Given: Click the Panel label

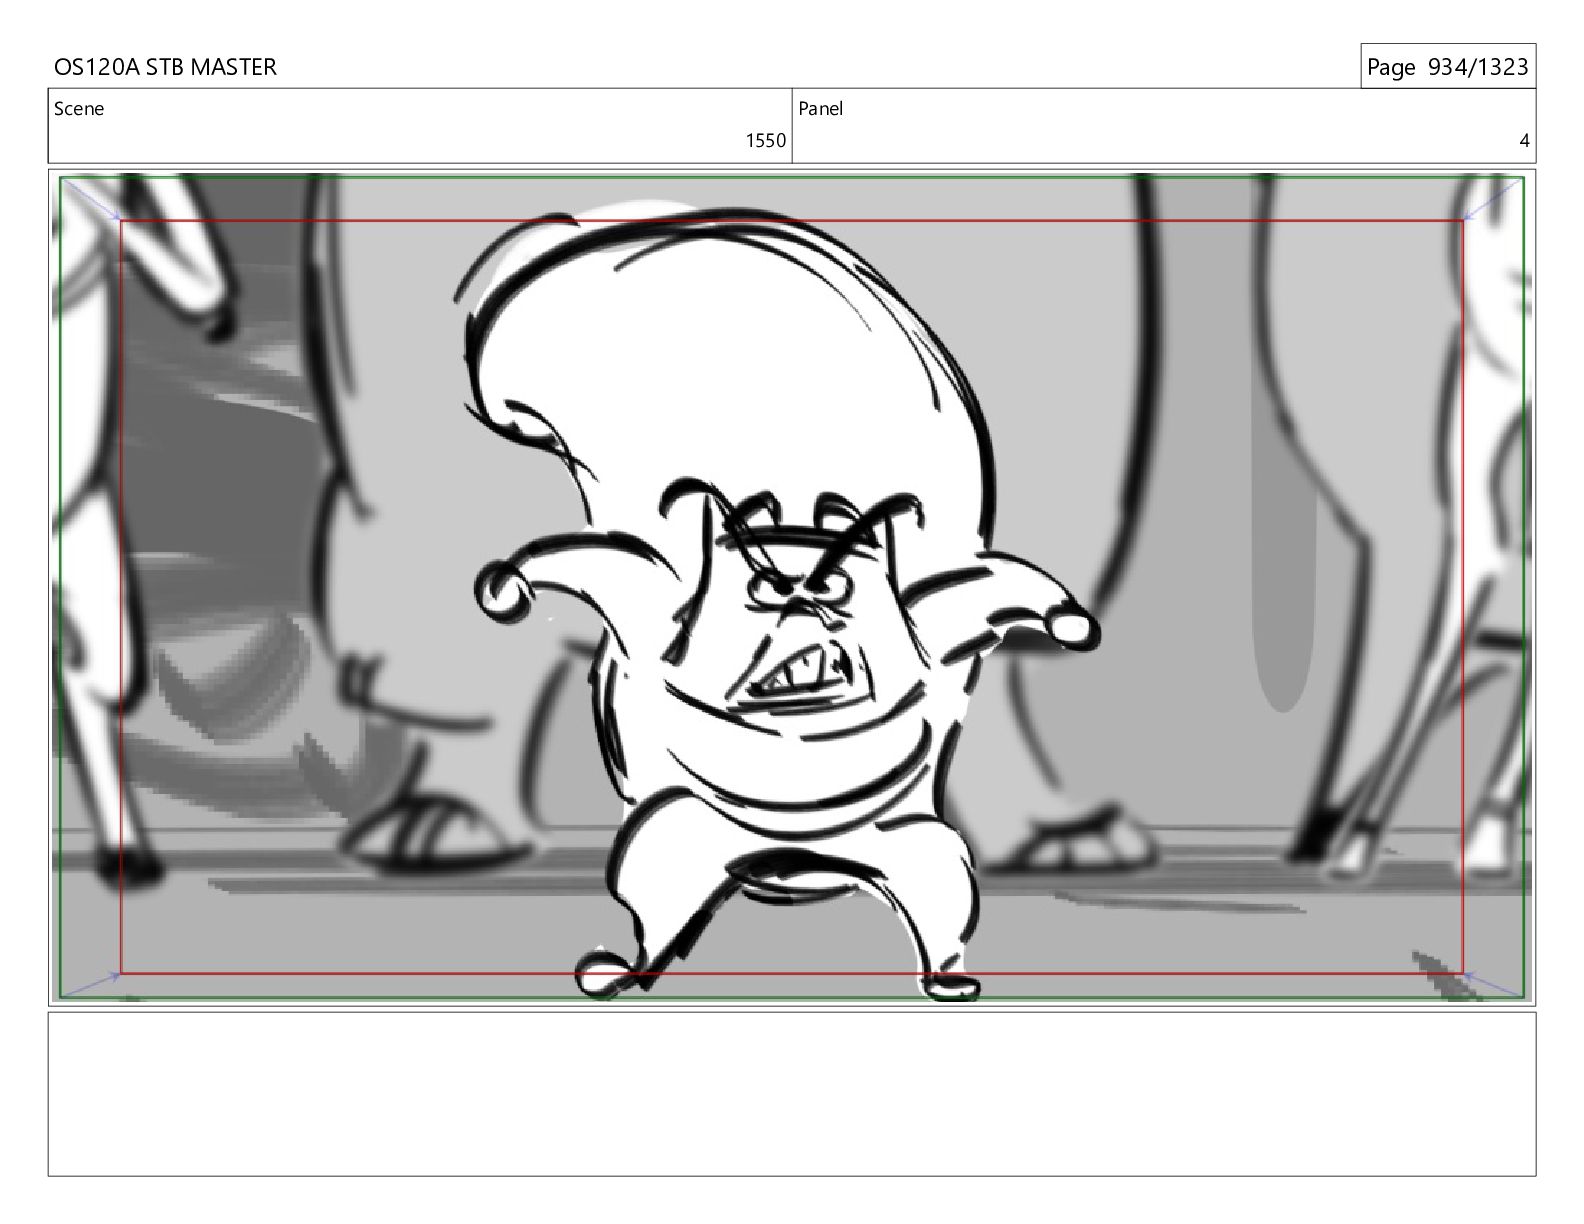Looking at the screenshot, I should (x=820, y=109).
